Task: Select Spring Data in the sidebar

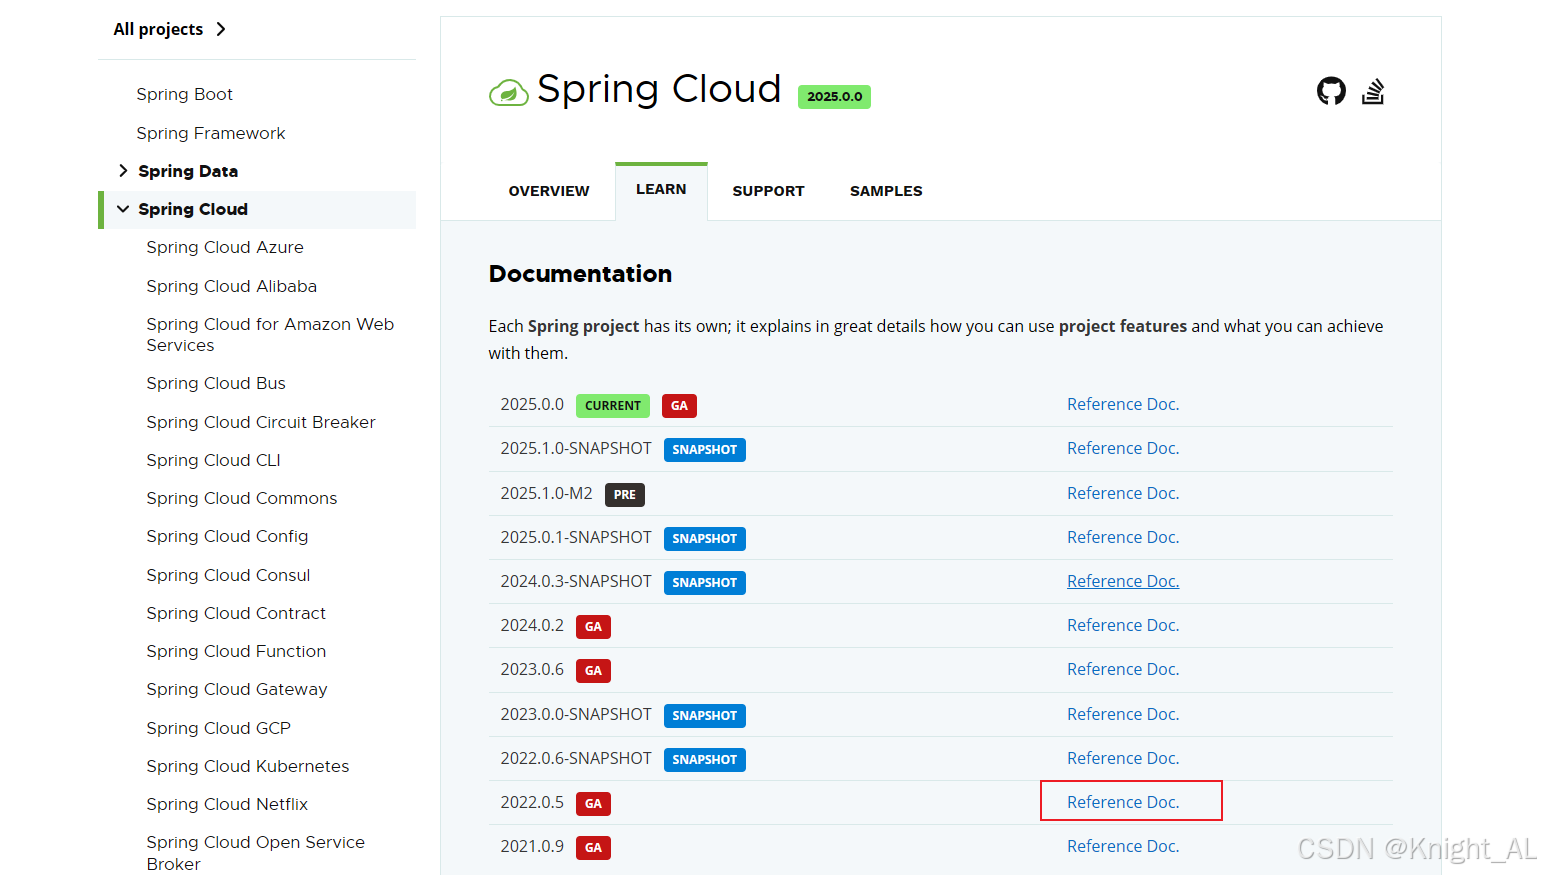Action: [x=188, y=171]
